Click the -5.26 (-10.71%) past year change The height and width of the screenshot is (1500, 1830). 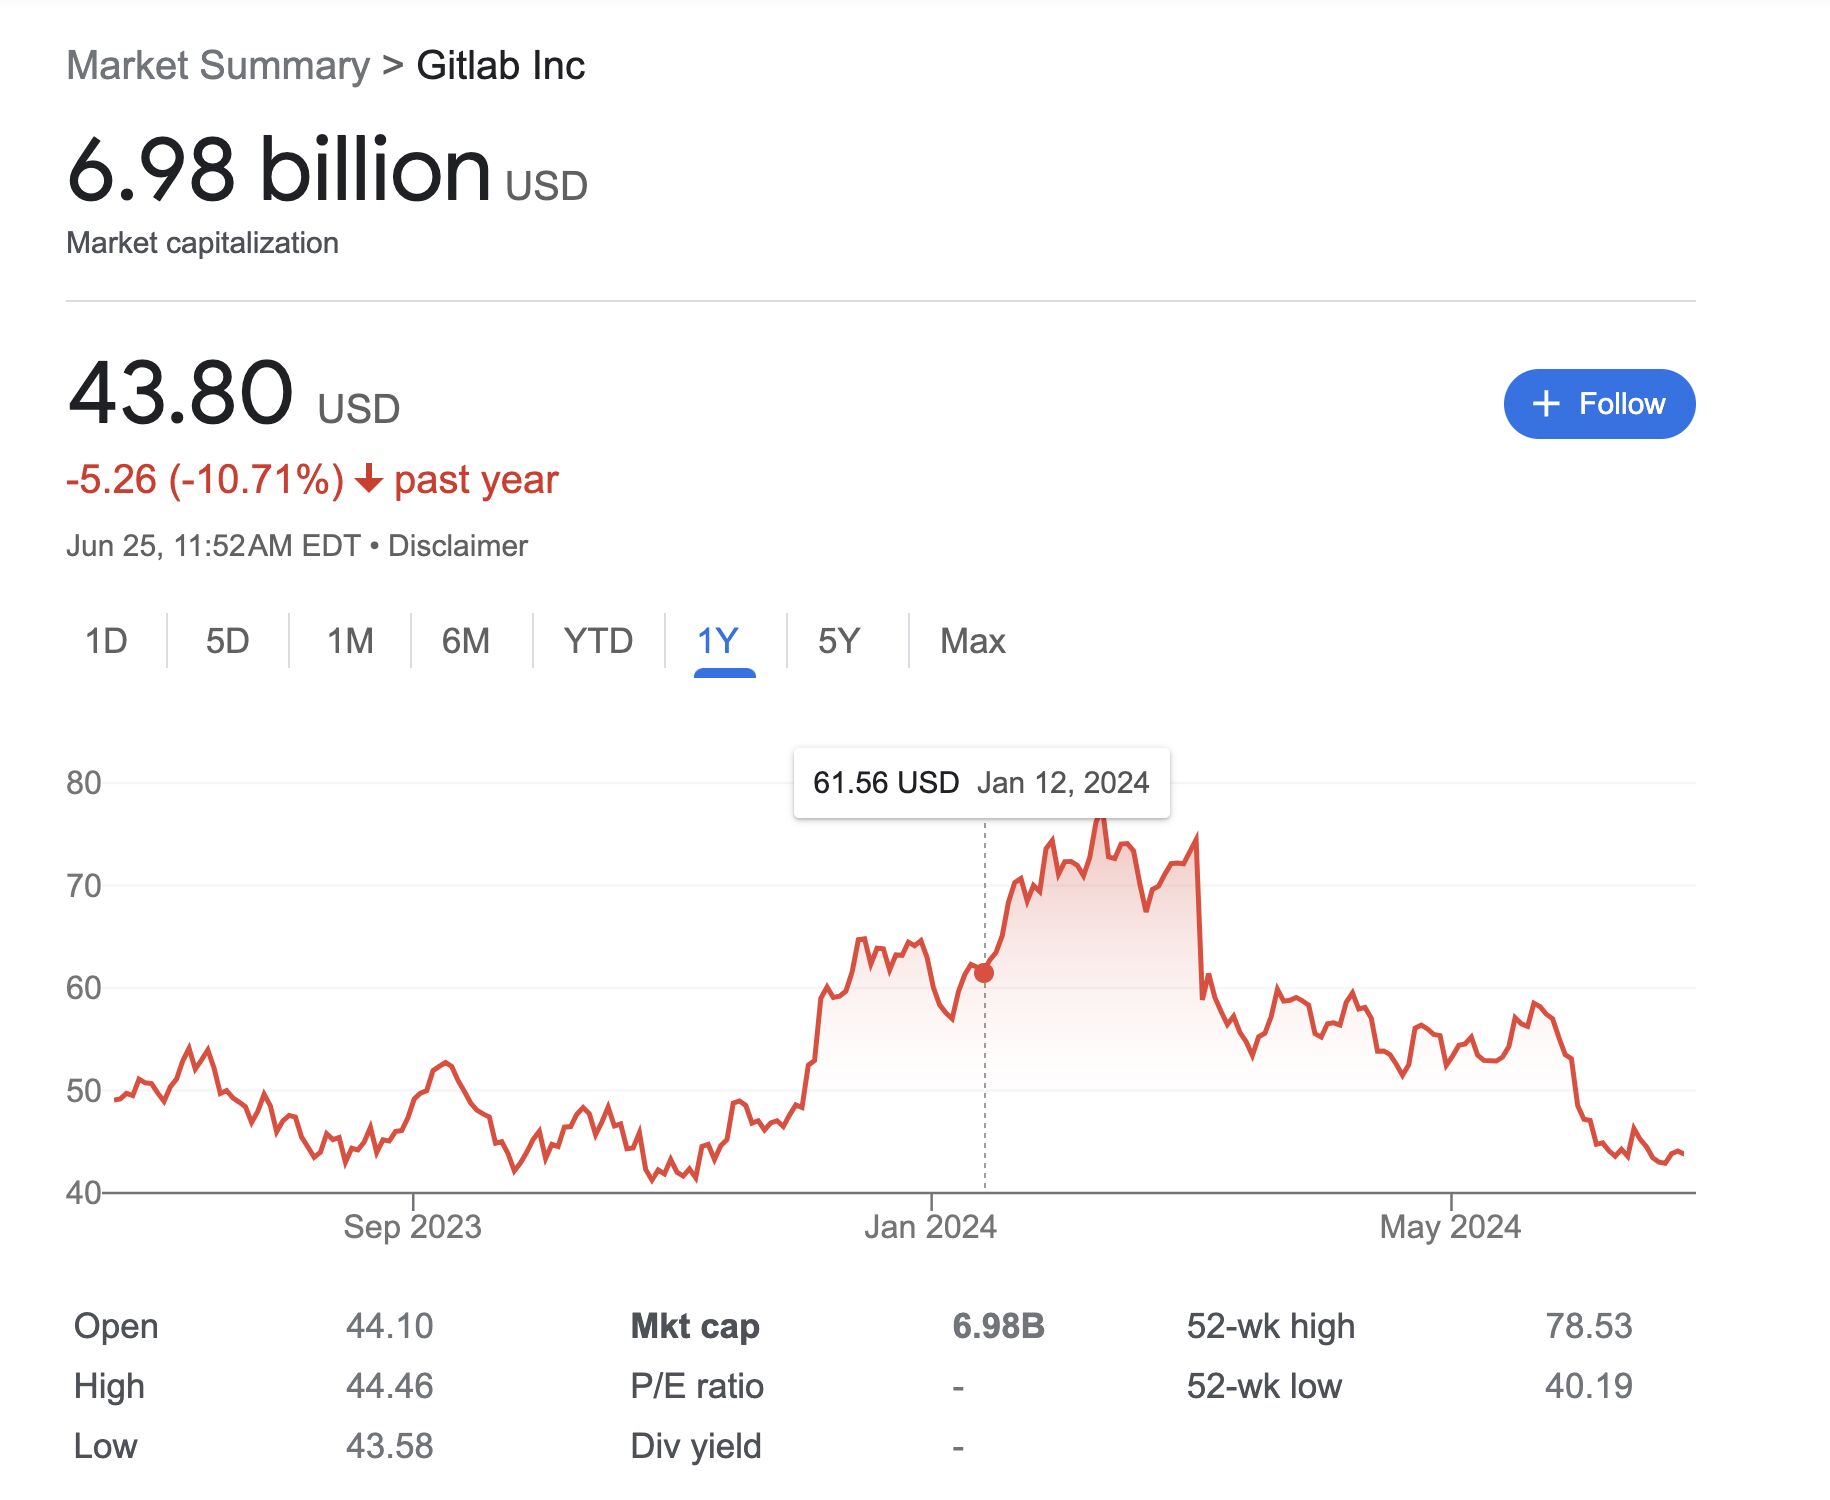click(x=312, y=480)
